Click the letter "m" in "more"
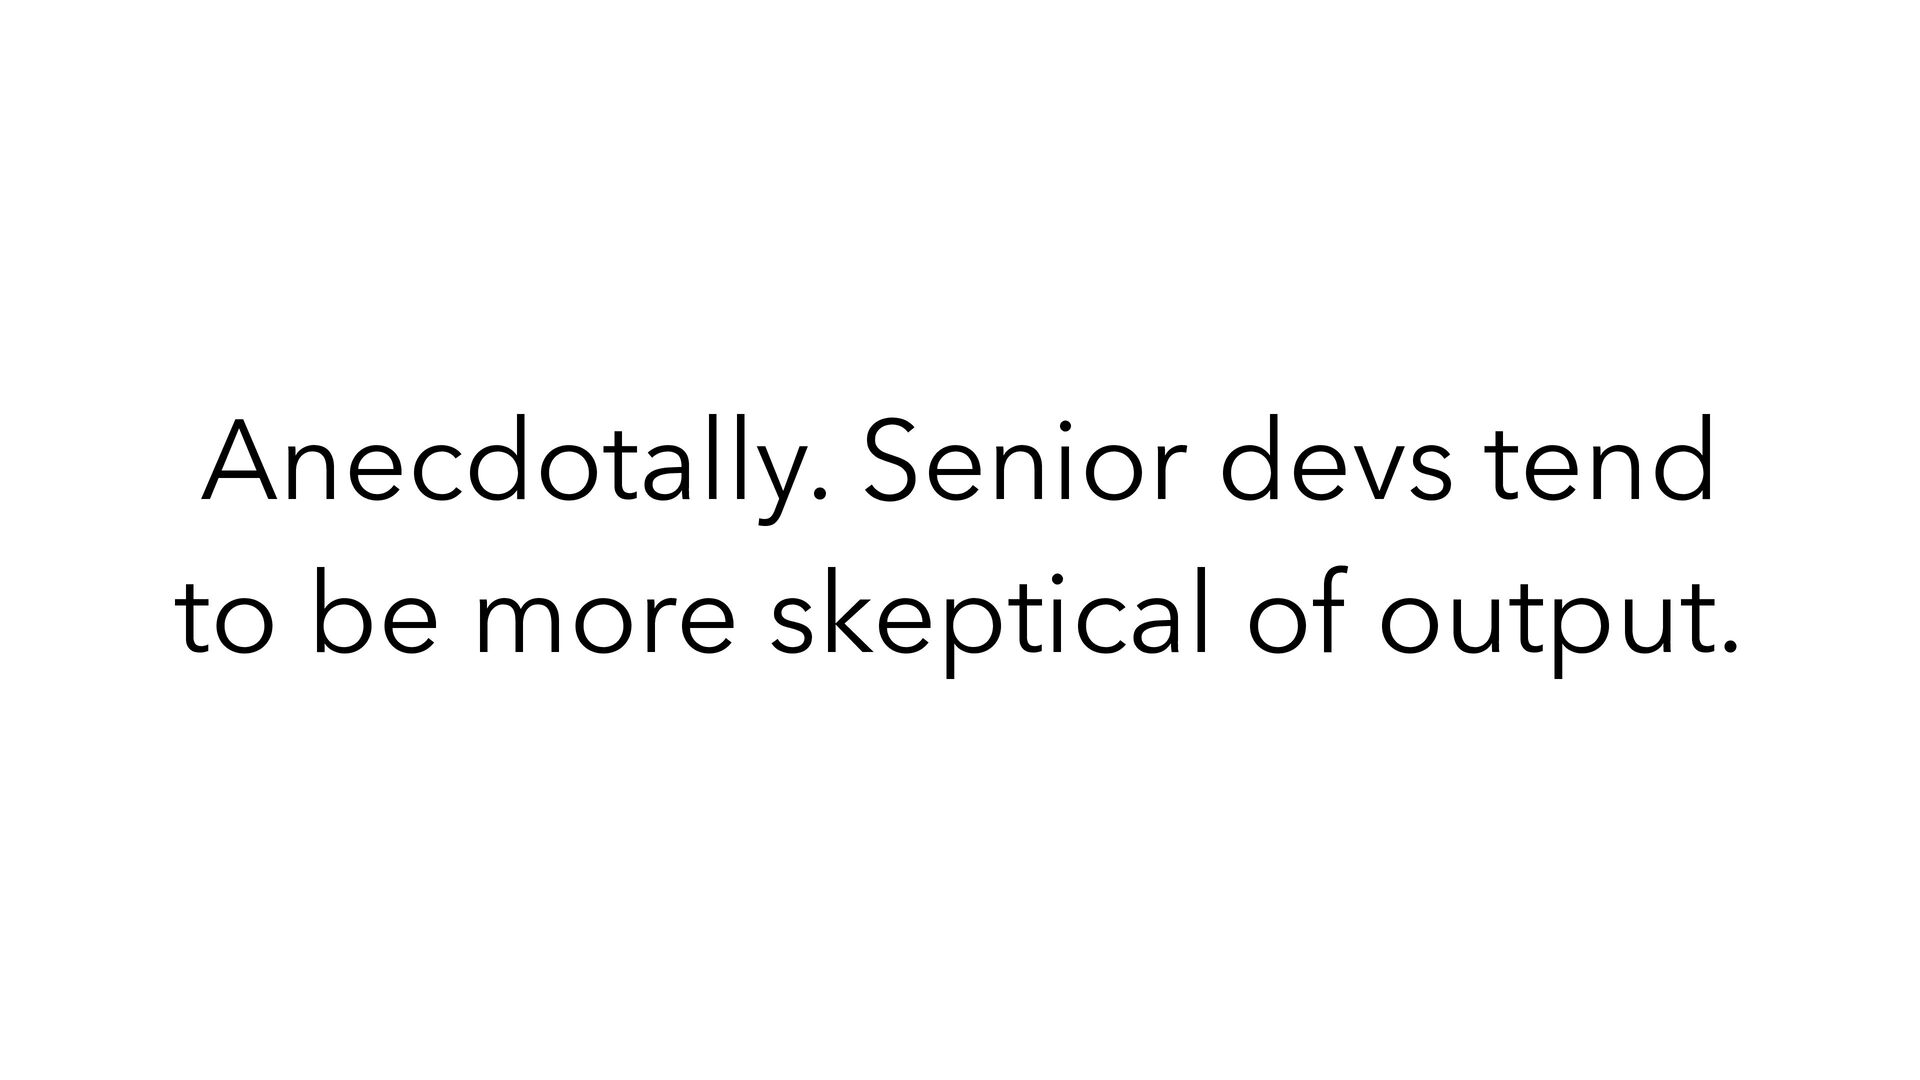This screenshot has width=1920, height=1080. click(x=521, y=626)
